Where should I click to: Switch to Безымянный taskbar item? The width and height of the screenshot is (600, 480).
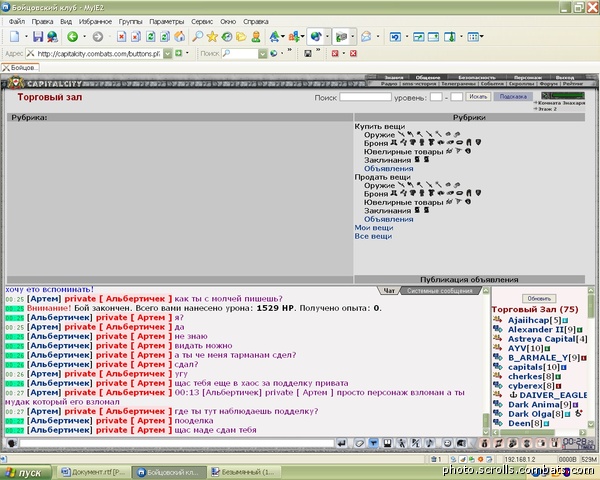coord(244,472)
